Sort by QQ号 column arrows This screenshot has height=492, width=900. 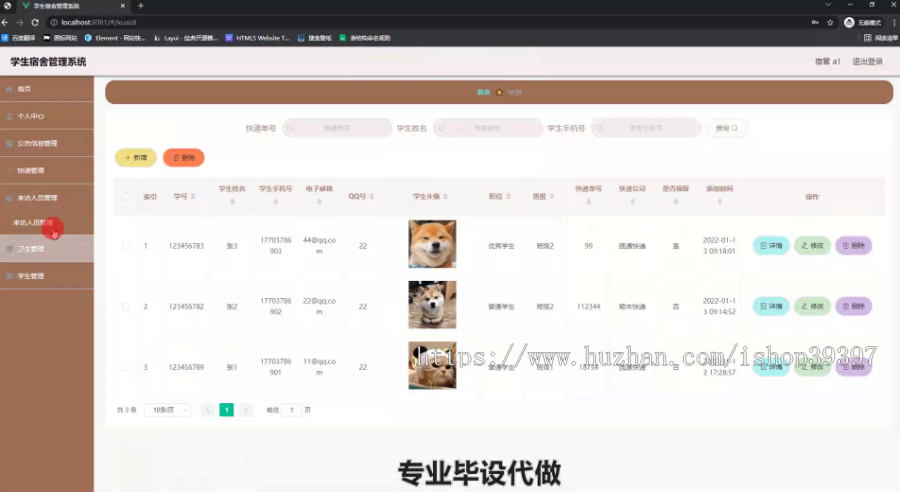[x=372, y=196]
